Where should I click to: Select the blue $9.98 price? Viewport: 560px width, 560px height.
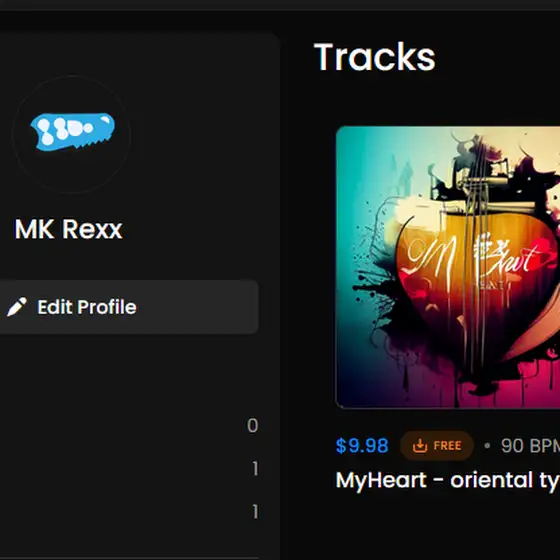[x=362, y=446]
